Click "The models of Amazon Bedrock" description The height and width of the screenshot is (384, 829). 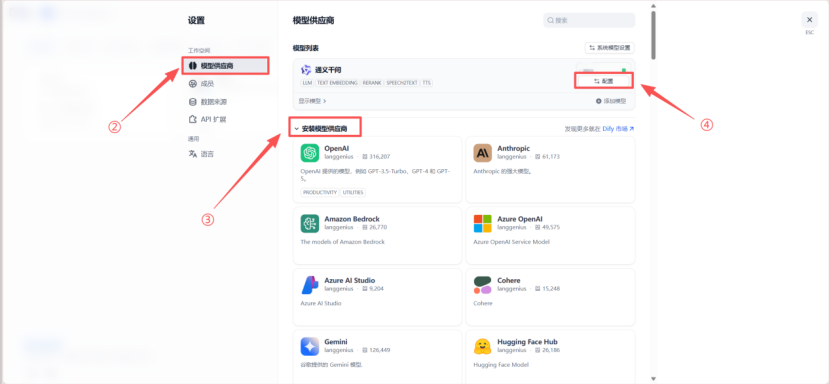[343, 242]
